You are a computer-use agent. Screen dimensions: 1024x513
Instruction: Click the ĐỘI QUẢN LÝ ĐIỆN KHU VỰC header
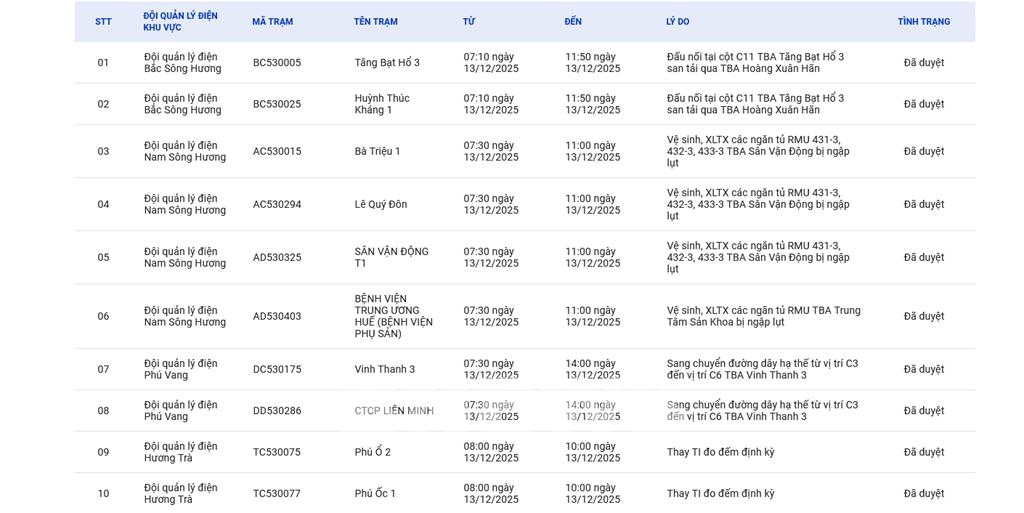coord(180,22)
